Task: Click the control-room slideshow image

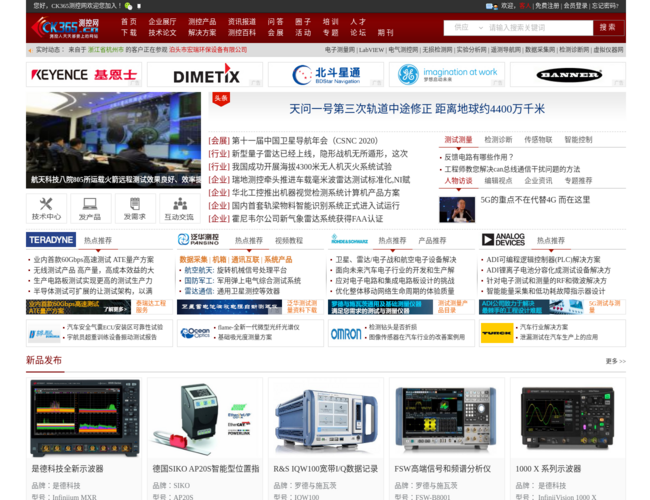Action: (x=114, y=140)
